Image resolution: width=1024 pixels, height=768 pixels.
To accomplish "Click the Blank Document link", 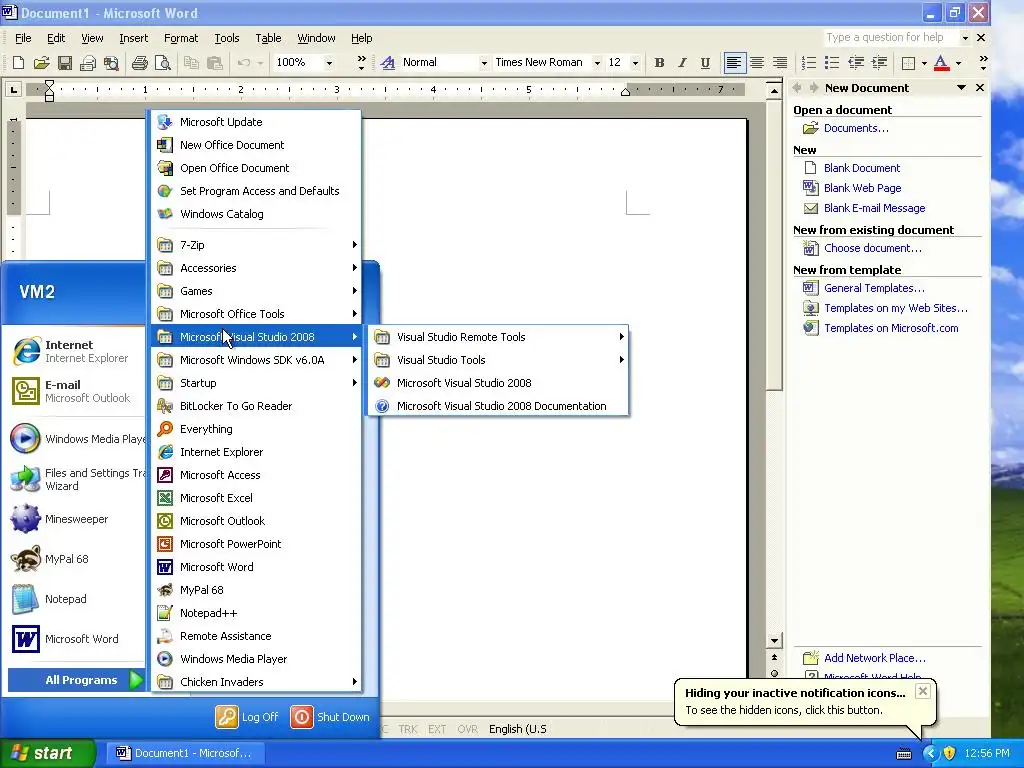I will [861, 168].
